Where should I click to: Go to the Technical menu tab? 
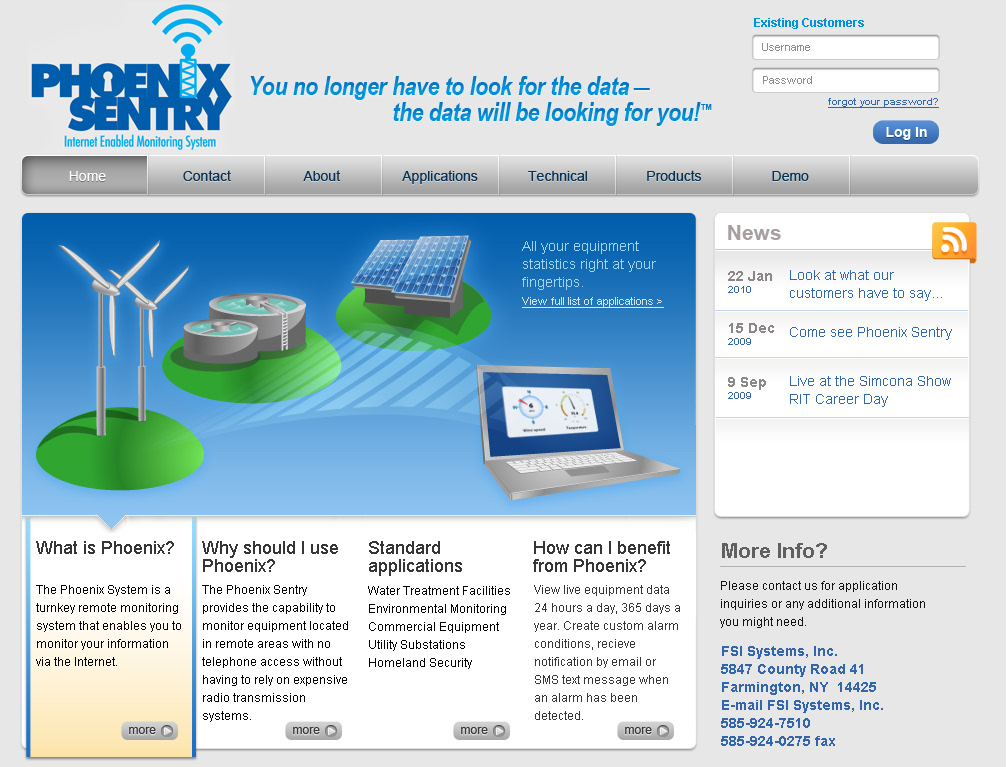(x=558, y=176)
